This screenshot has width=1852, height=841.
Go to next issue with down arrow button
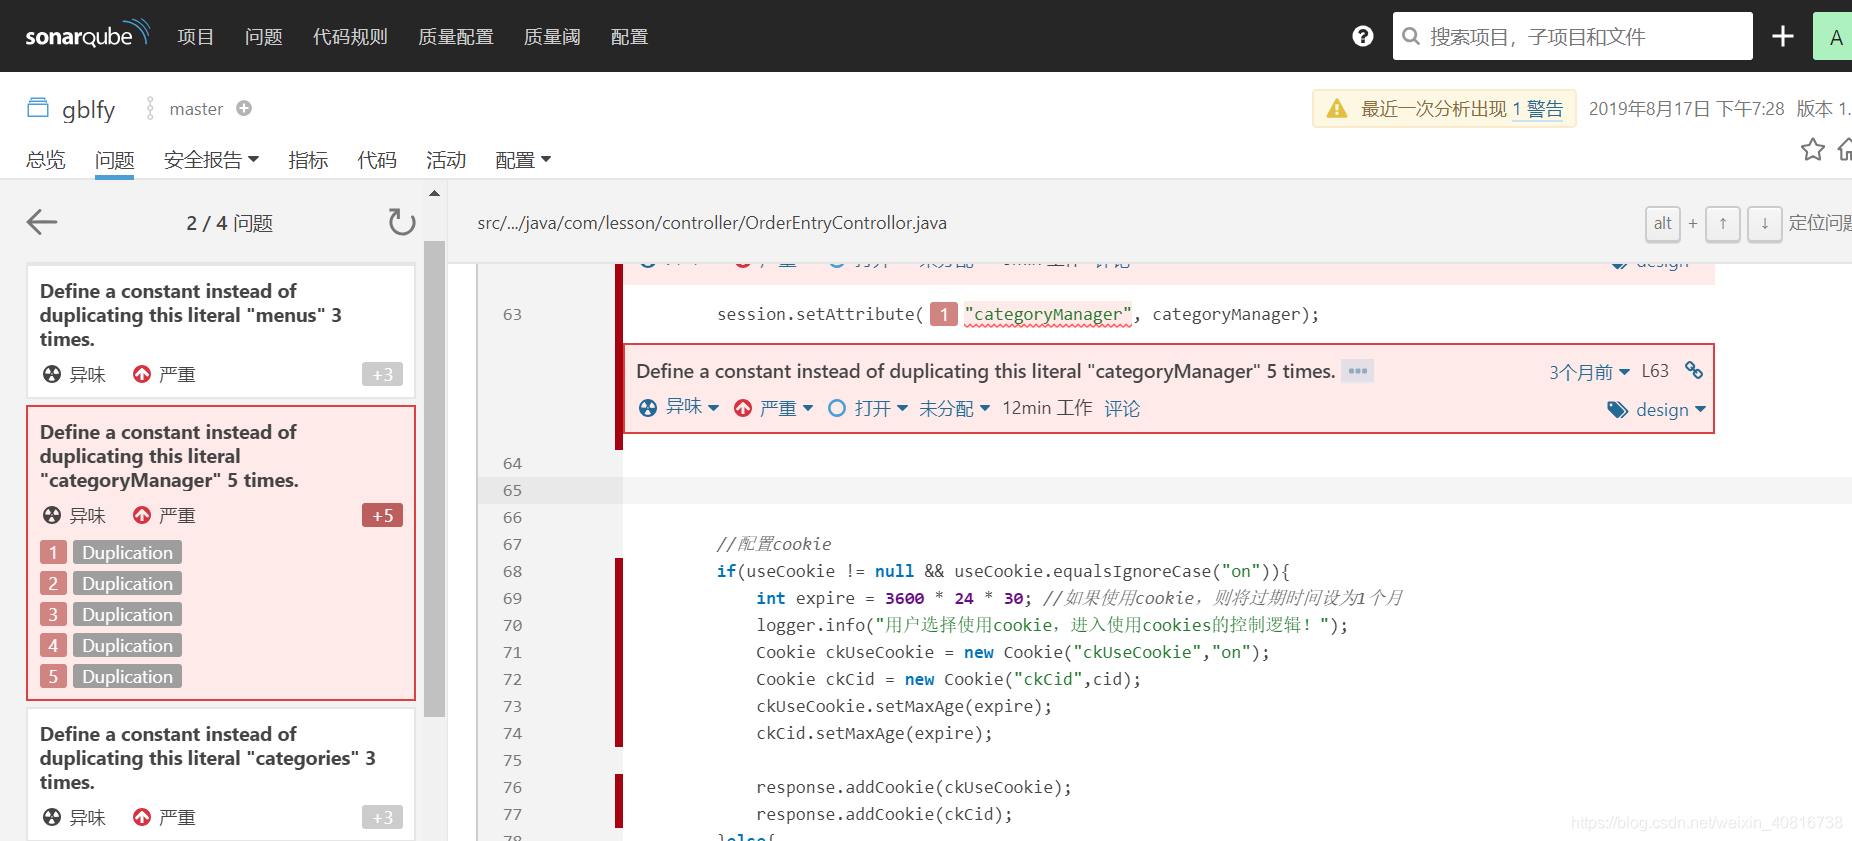(x=1764, y=223)
